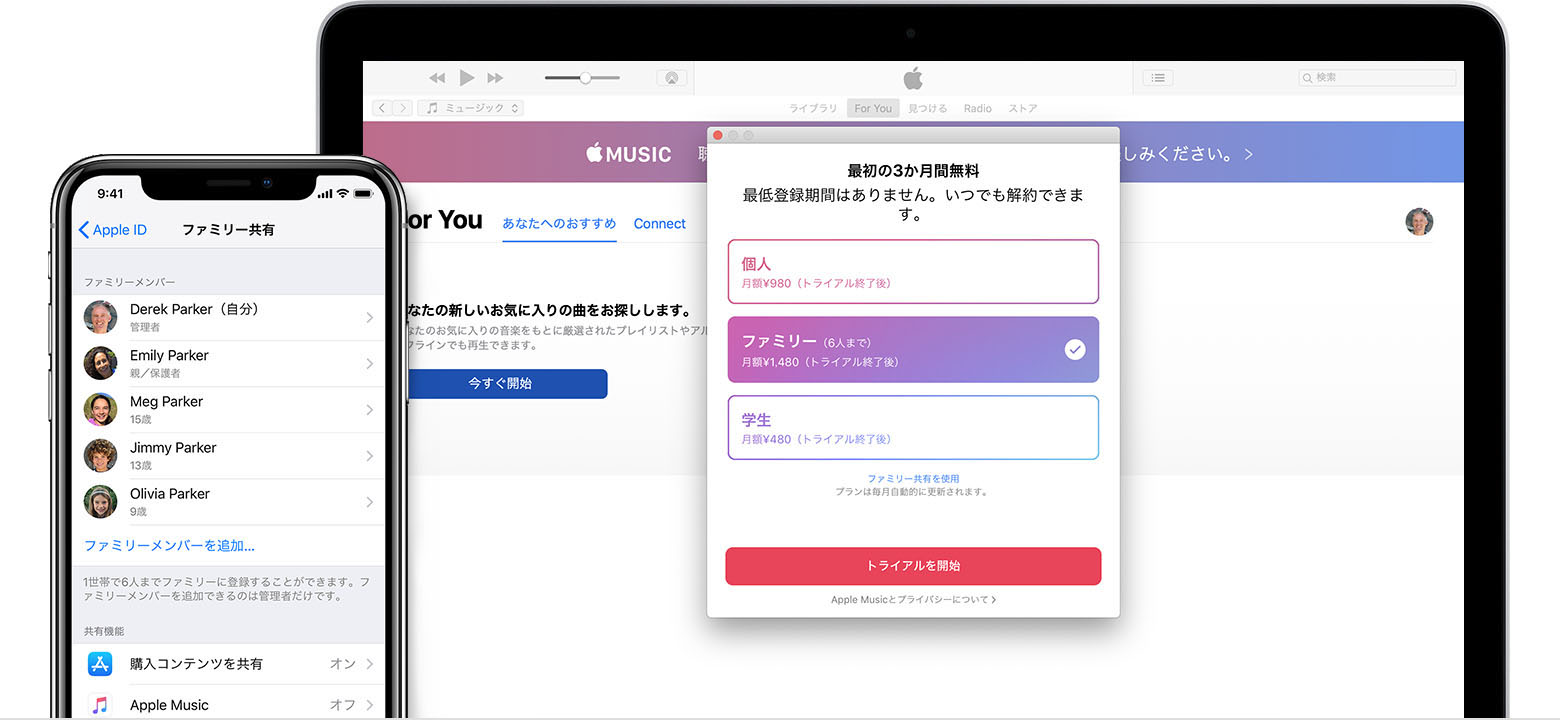The image size is (1560, 720).
Task: Open Jimmy Parker row chevron
Action: [x=369, y=456]
